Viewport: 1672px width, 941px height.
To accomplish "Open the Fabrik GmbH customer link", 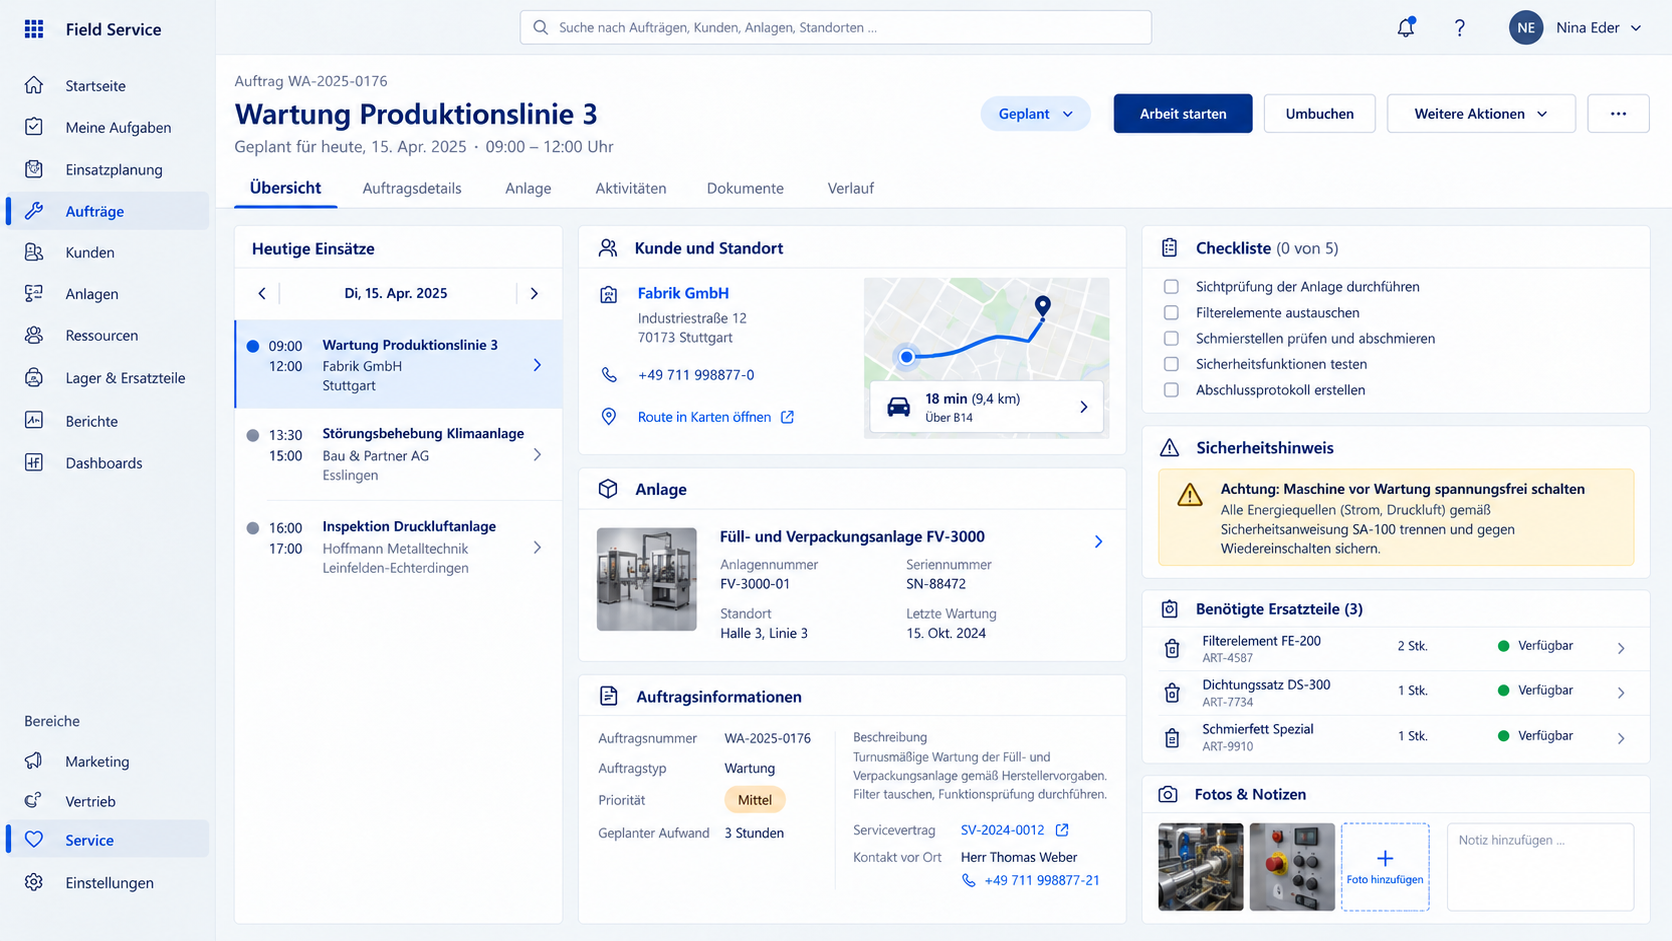I will click(683, 293).
